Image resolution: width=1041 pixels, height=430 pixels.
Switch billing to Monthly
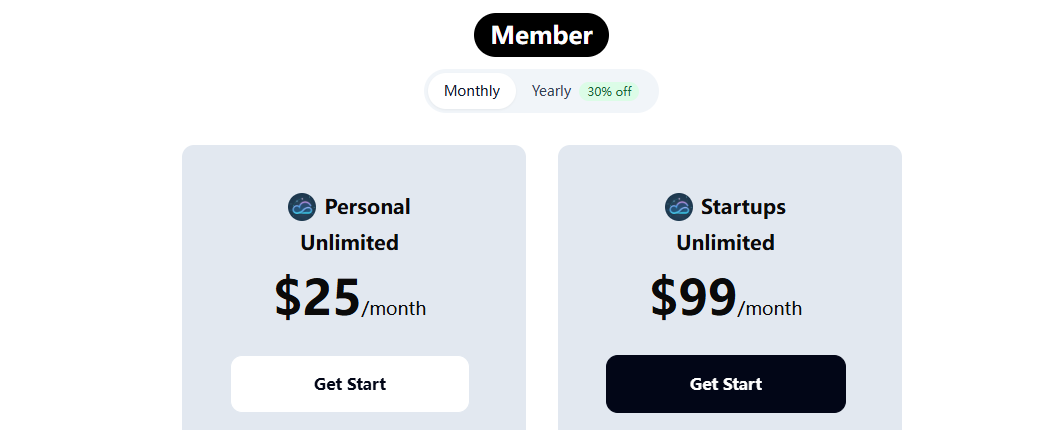click(x=472, y=91)
